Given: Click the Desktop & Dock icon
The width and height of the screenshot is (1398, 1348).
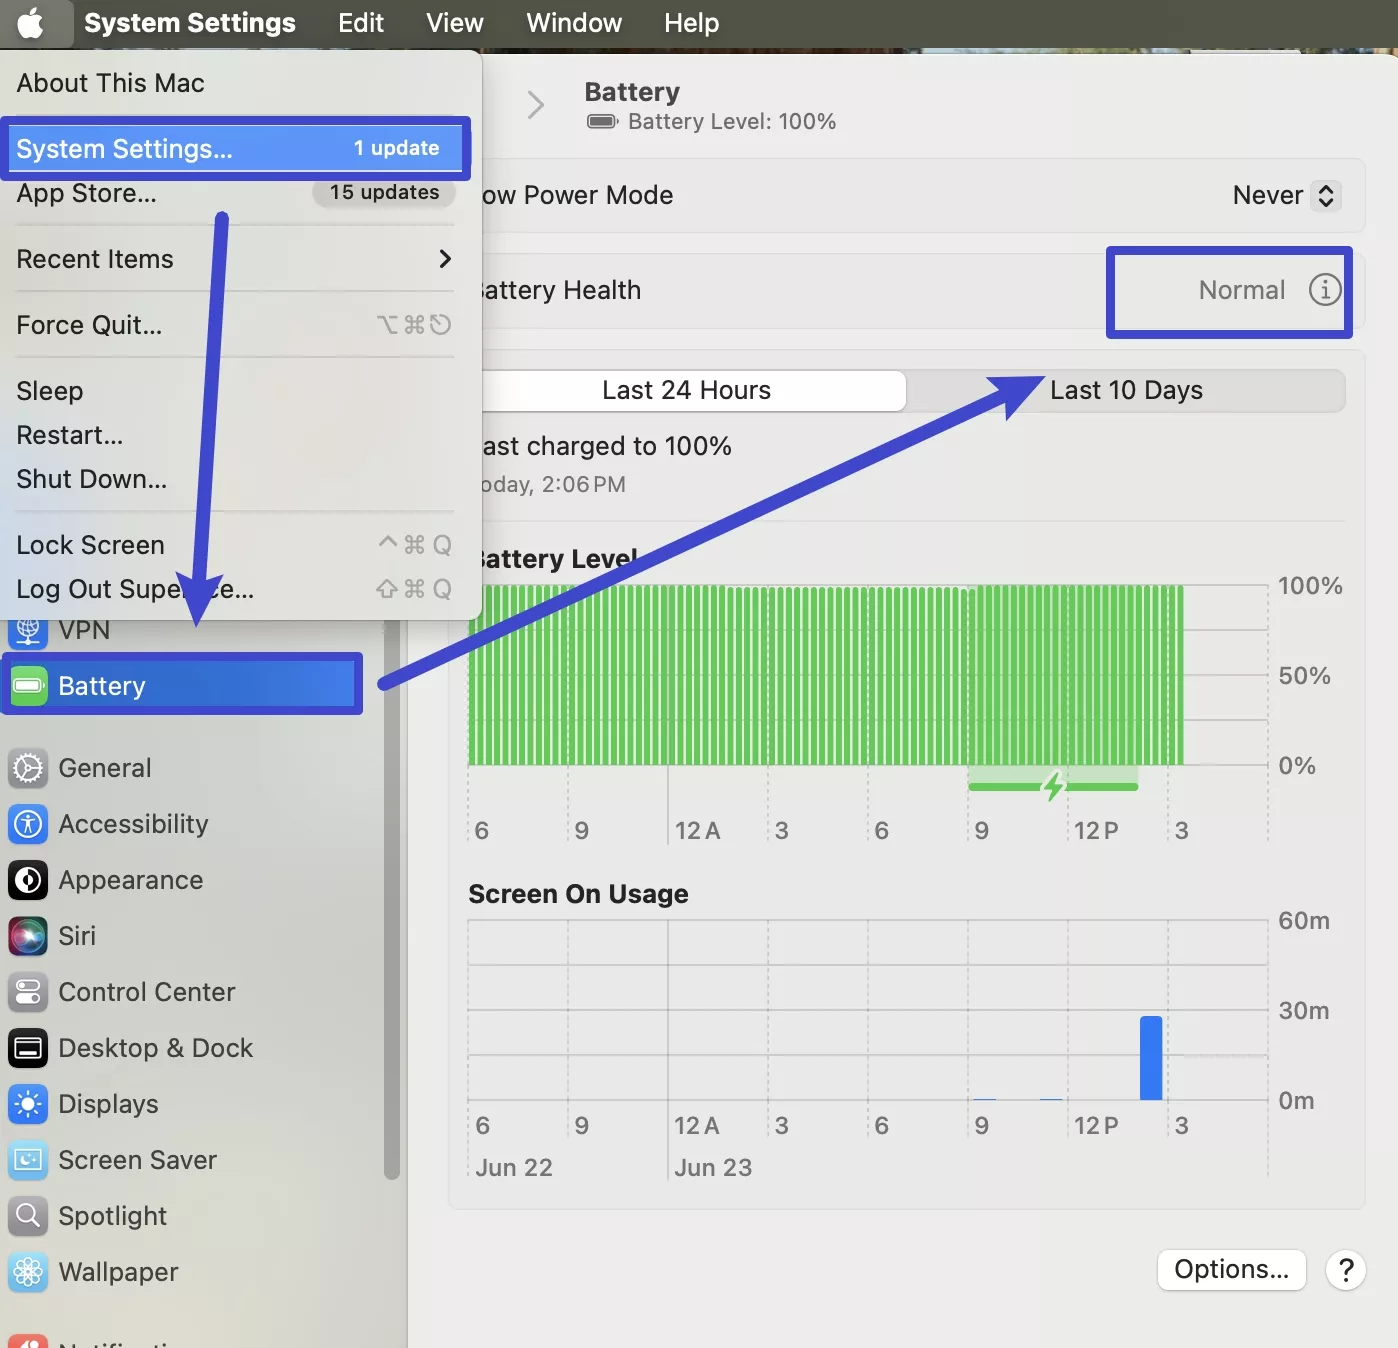Looking at the screenshot, I should [x=28, y=1048].
